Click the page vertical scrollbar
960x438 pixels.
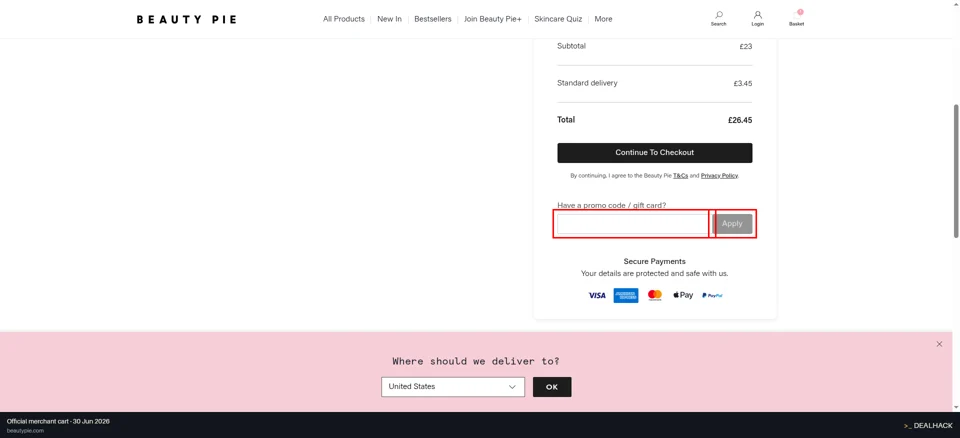pyautogui.click(x=956, y=171)
